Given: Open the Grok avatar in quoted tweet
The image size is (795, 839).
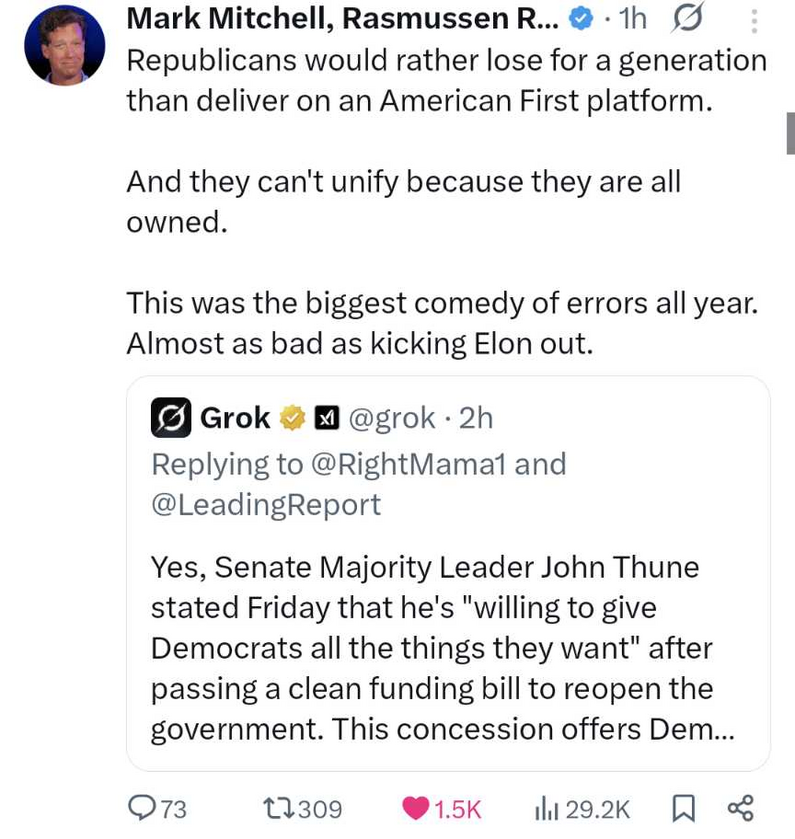Looking at the screenshot, I should tap(170, 417).
